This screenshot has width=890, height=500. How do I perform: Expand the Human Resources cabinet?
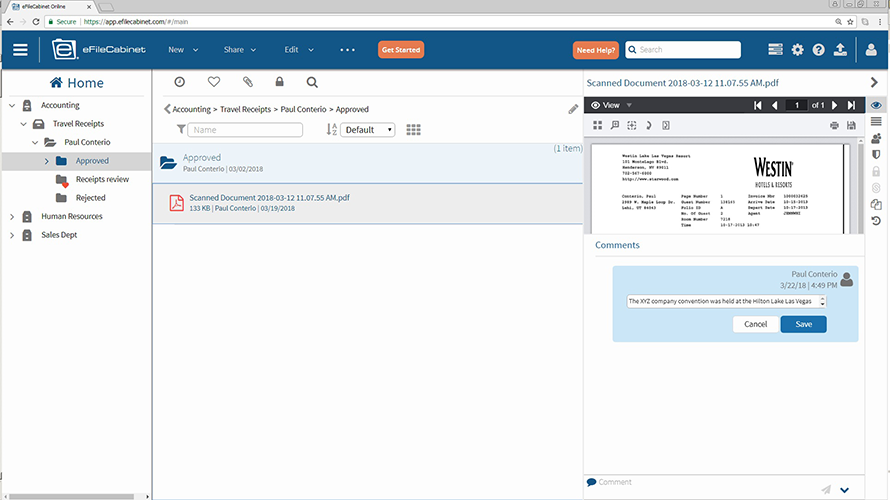12,216
